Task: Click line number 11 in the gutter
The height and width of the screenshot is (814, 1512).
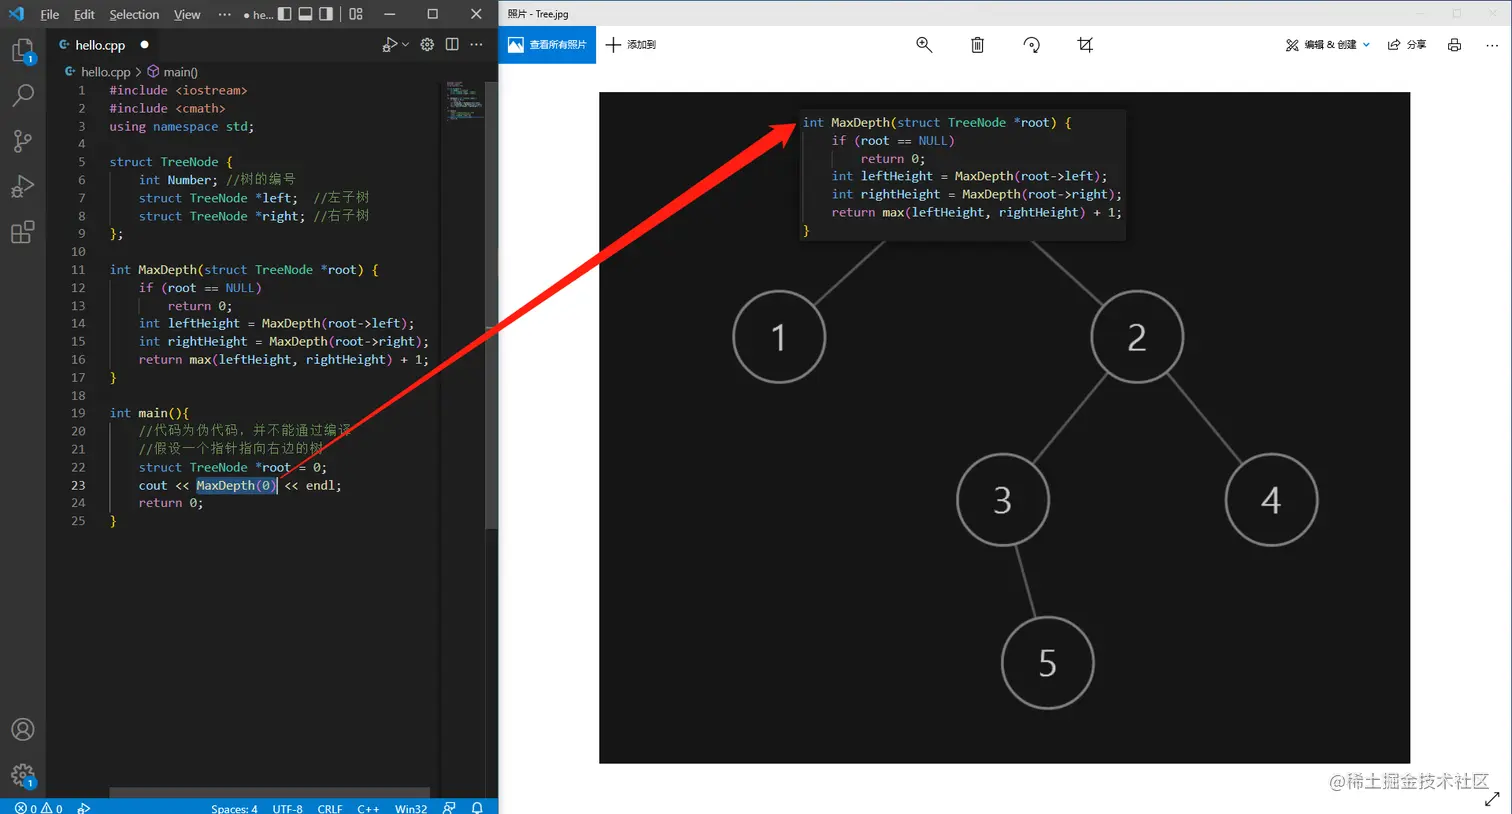Action: click(x=78, y=270)
